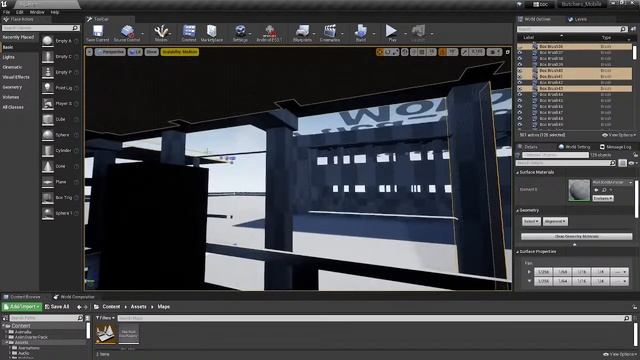This screenshot has width=640, height=360.
Task: Select the Sphere Trigger placement icon
Action: 48,213
